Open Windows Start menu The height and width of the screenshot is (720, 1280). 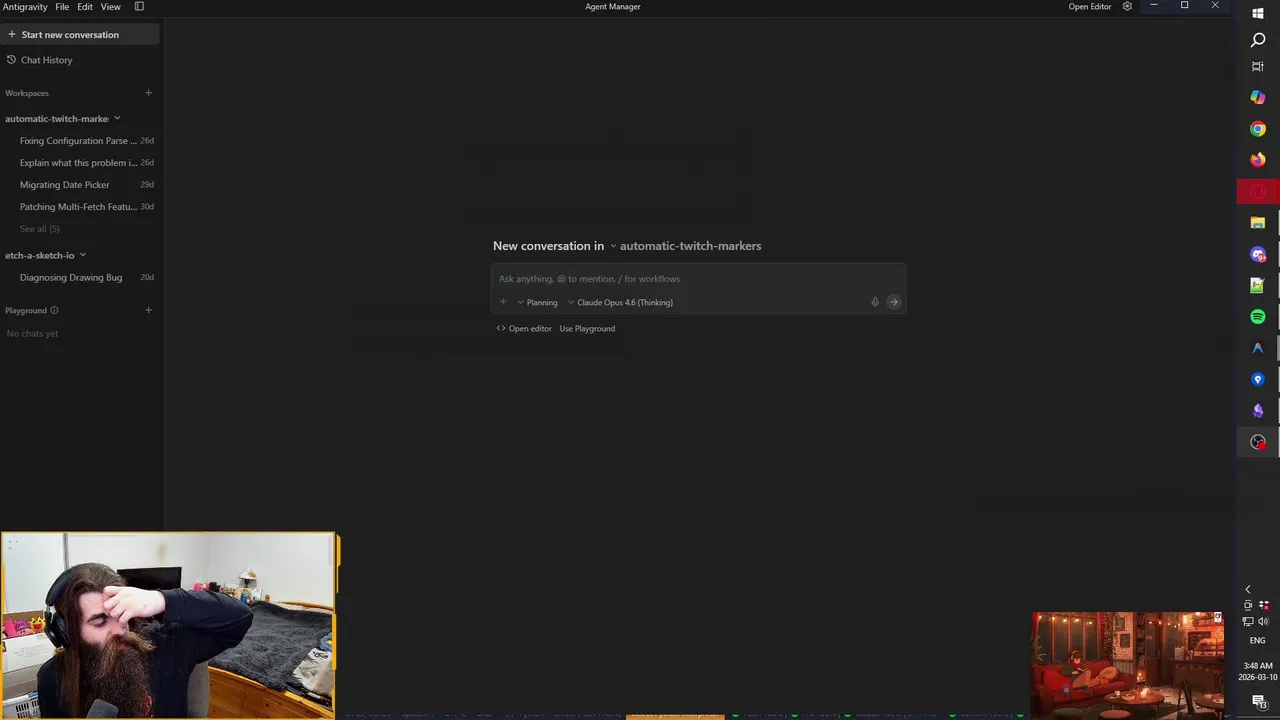pos(1258,13)
